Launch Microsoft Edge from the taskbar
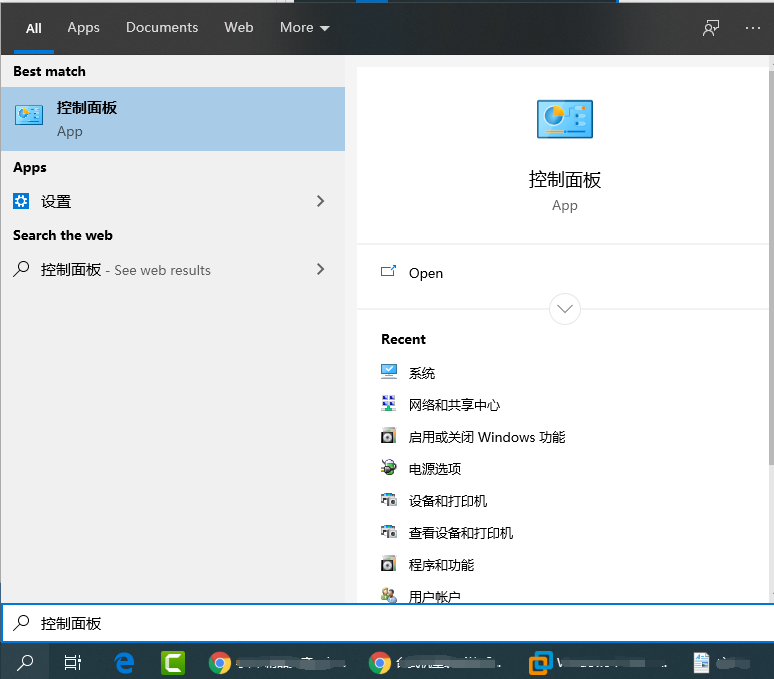Image resolution: width=774 pixels, height=679 pixels. pyautogui.click(x=124, y=662)
